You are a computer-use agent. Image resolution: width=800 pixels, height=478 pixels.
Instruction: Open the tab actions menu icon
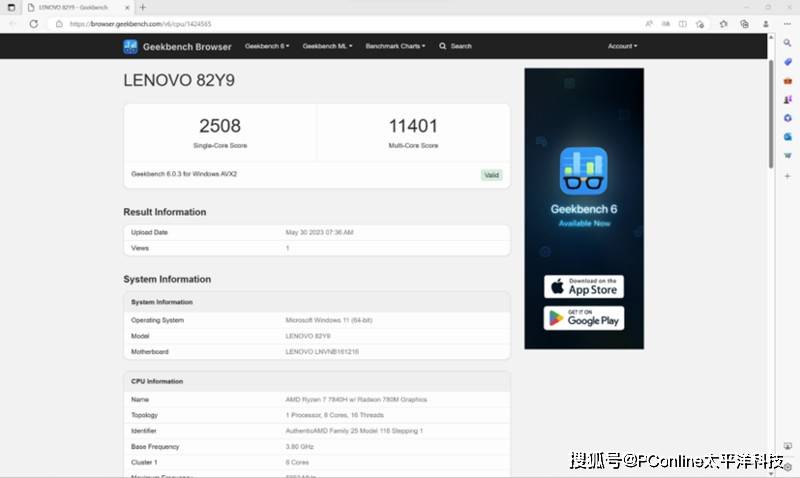click(11, 7)
